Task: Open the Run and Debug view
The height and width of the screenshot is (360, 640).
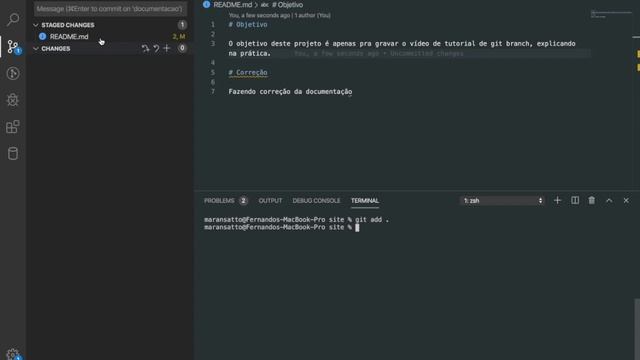Action: 13,100
